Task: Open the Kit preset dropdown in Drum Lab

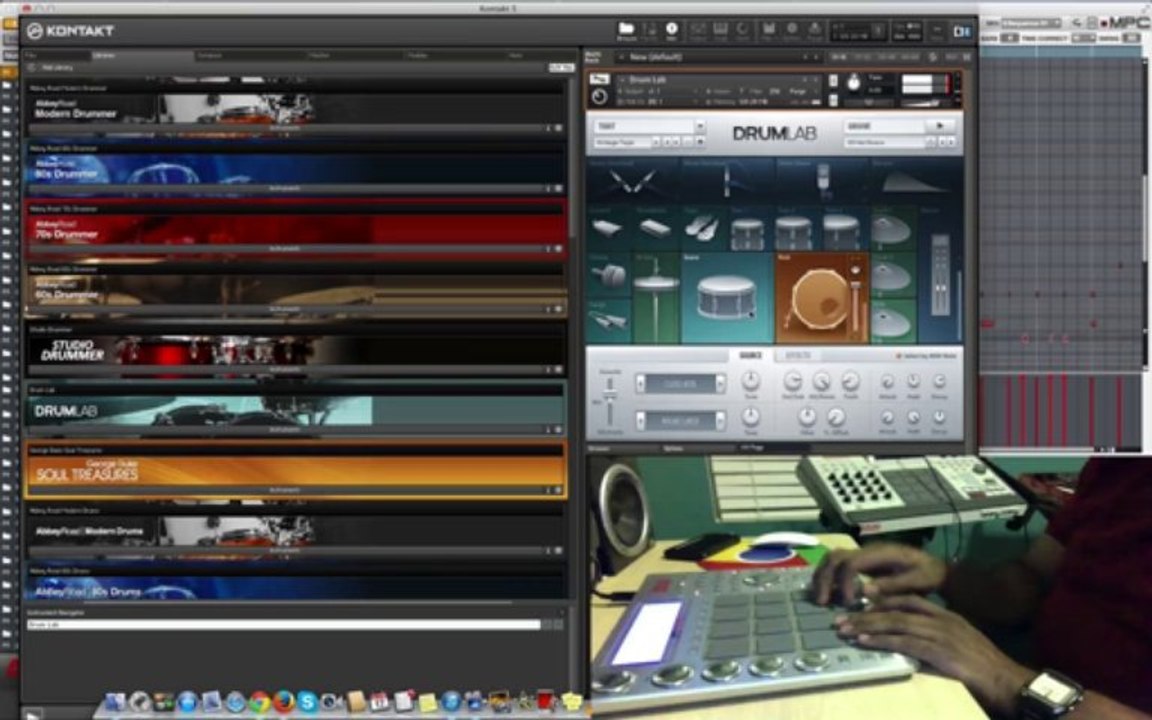Action: pos(649,126)
